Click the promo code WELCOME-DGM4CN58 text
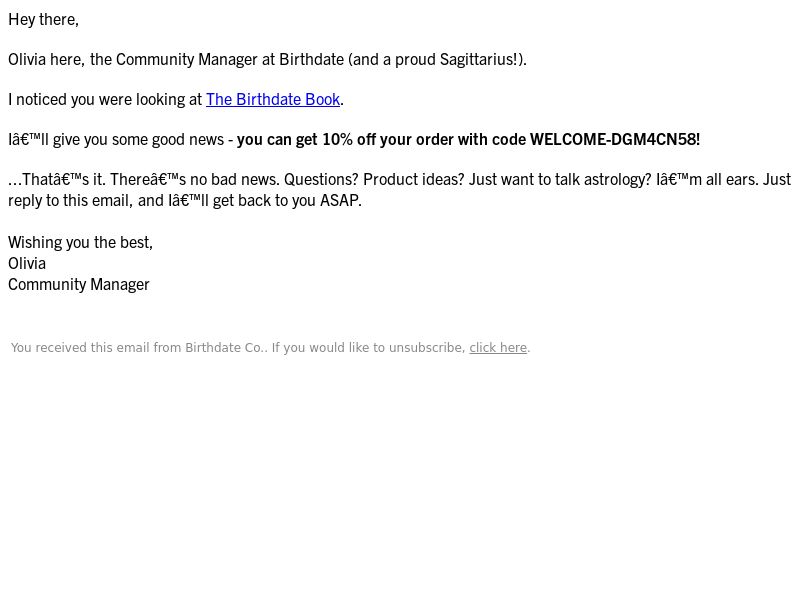 pyautogui.click(x=613, y=139)
